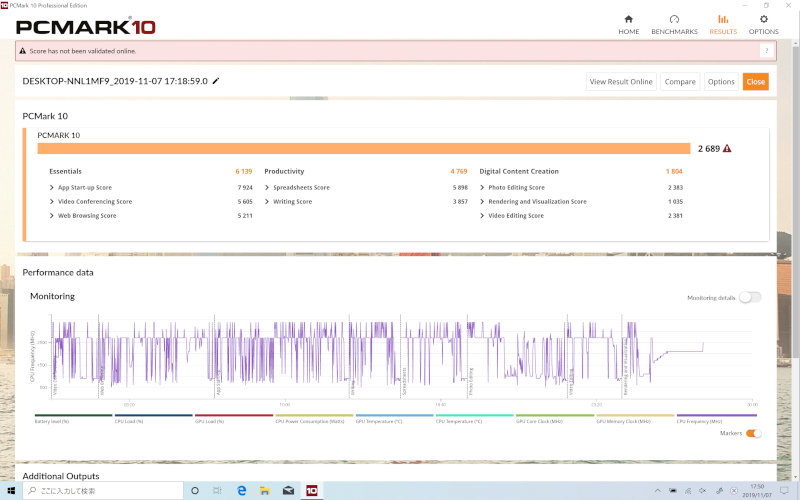800x500 pixels.
Task: Click the Windows search input field
Action: pos(103,490)
